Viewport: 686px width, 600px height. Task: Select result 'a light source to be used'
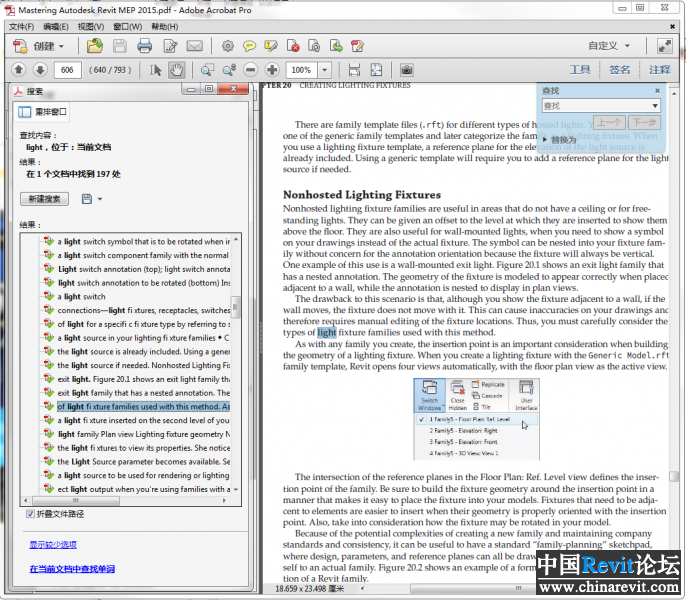(144, 475)
